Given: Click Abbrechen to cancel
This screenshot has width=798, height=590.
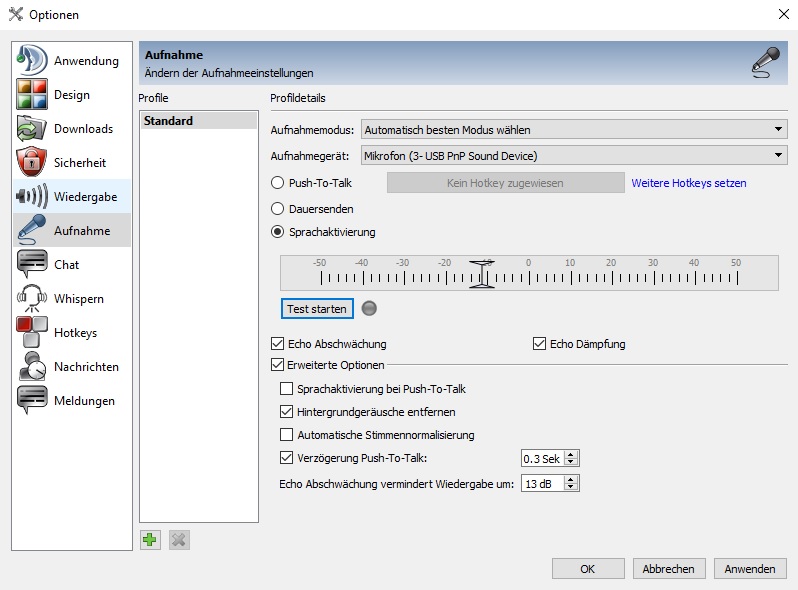Looking at the screenshot, I should point(669,569).
